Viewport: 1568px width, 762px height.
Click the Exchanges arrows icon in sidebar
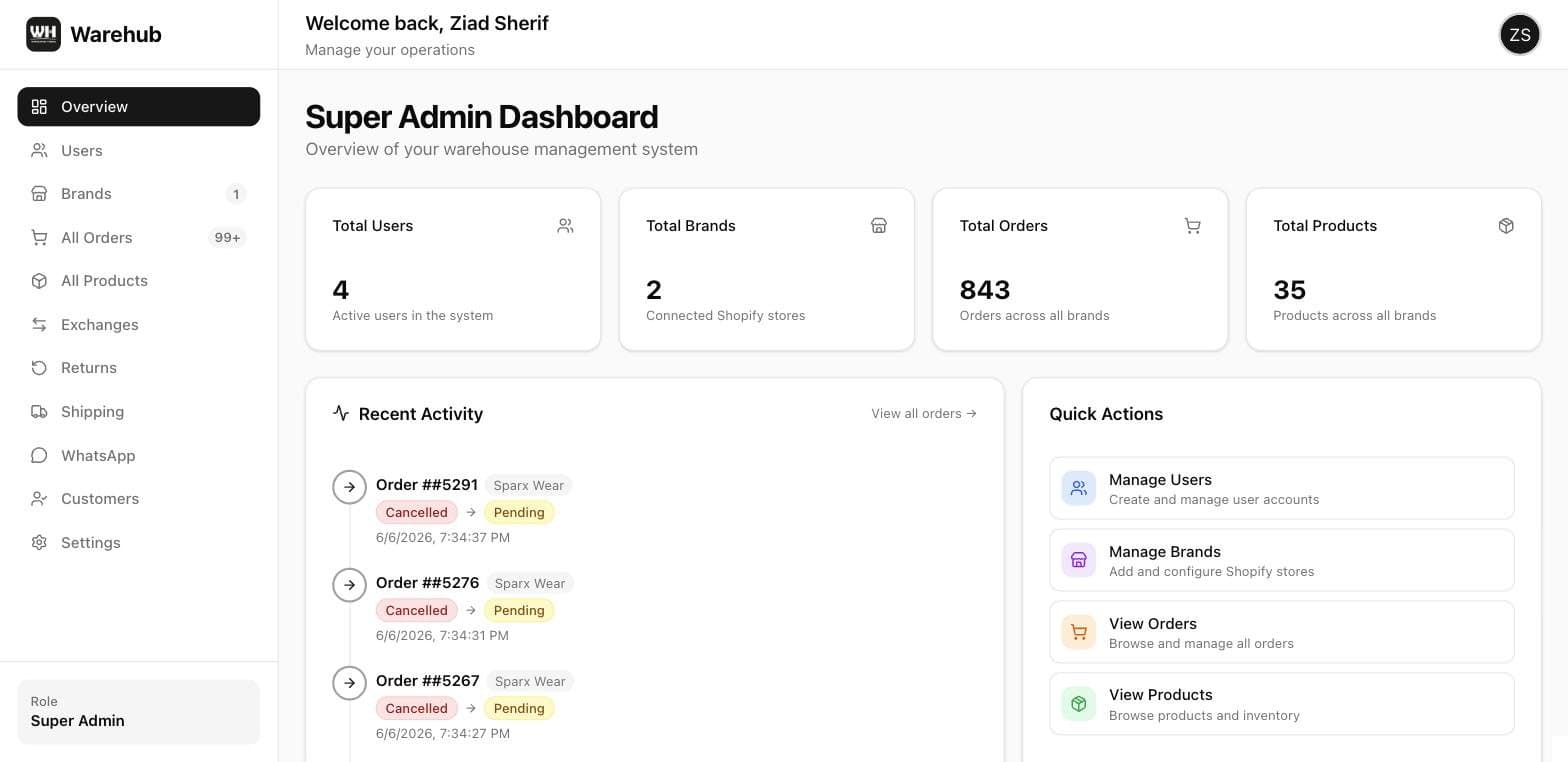39,324
